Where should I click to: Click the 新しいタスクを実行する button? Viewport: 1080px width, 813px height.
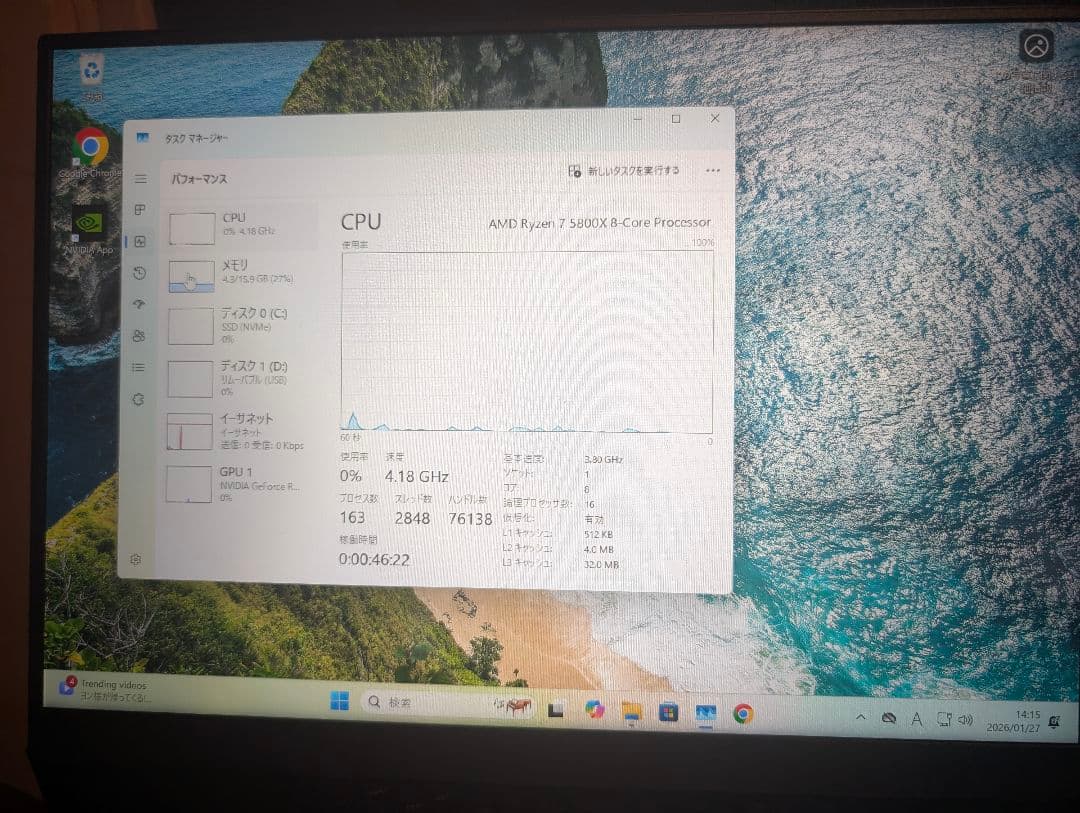[x=624, y=171]
